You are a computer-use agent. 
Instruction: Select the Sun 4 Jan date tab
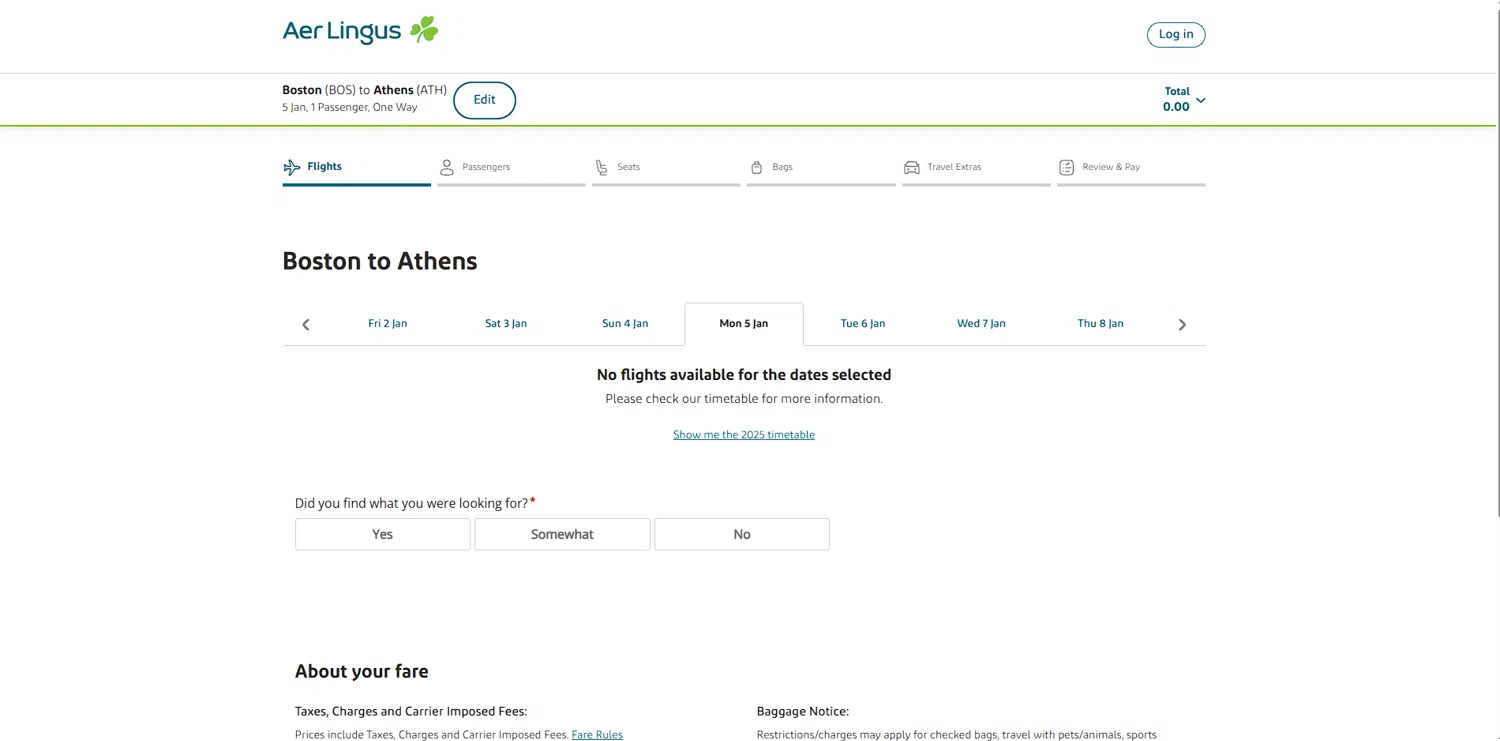(625, 324)
